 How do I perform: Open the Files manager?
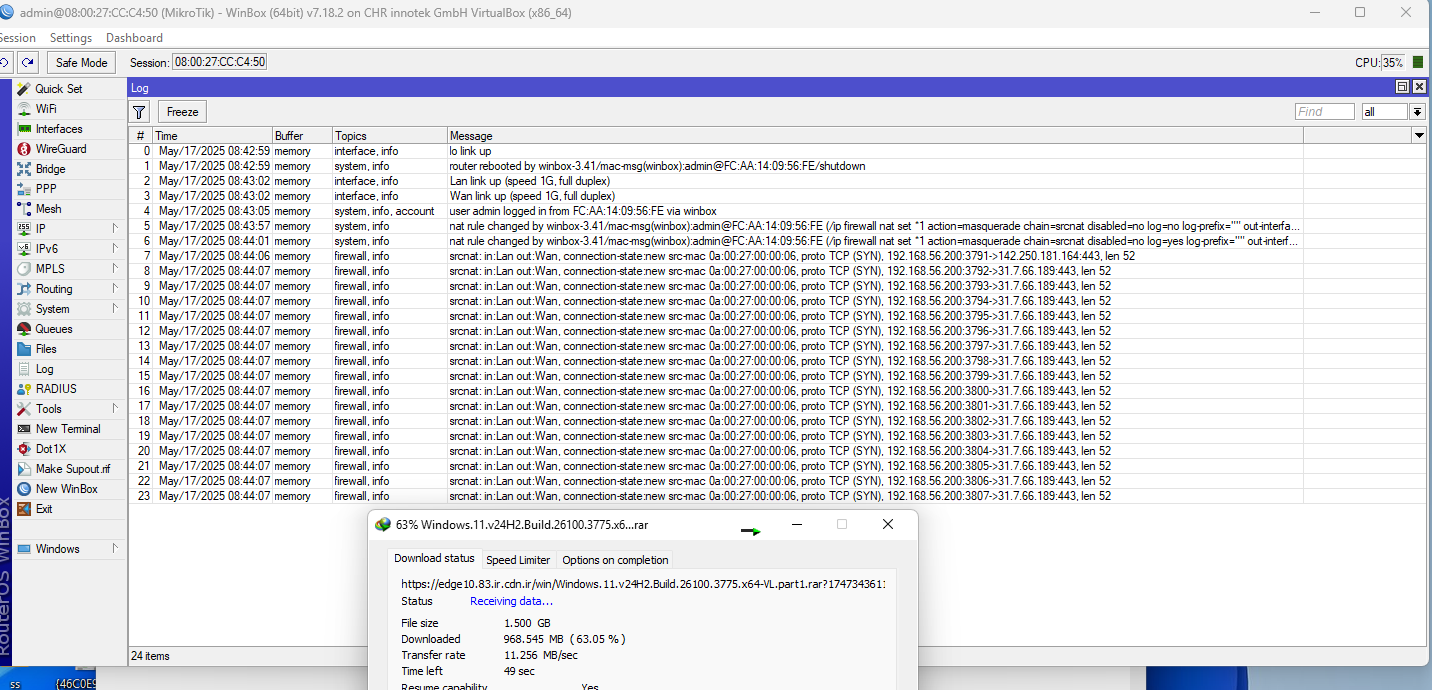pos(46,349)
